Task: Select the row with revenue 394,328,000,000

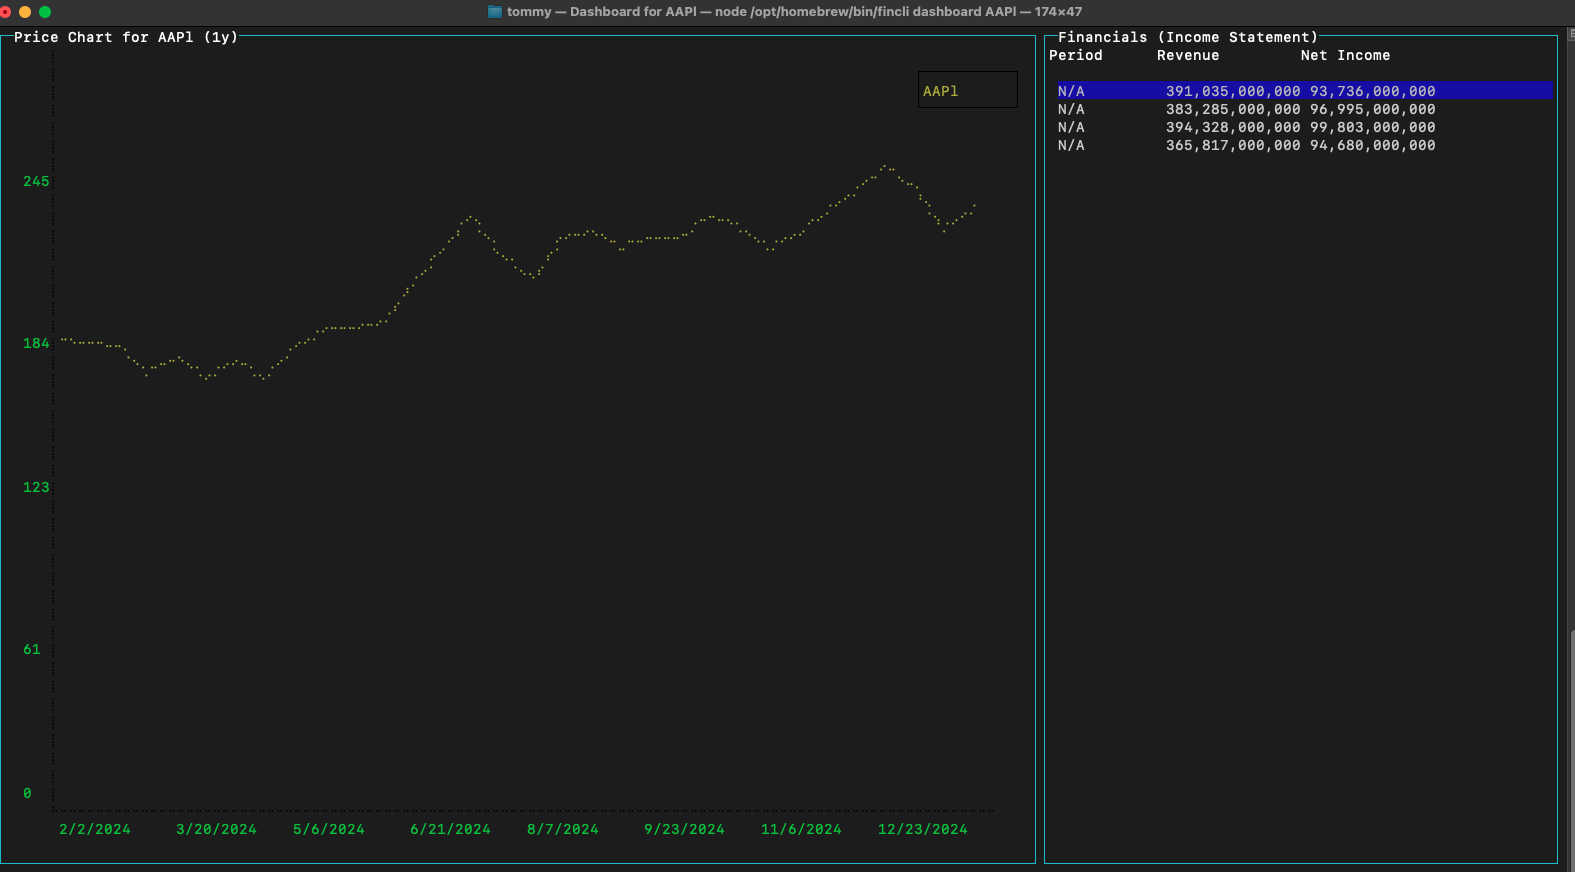Action: click(1305, 127)
